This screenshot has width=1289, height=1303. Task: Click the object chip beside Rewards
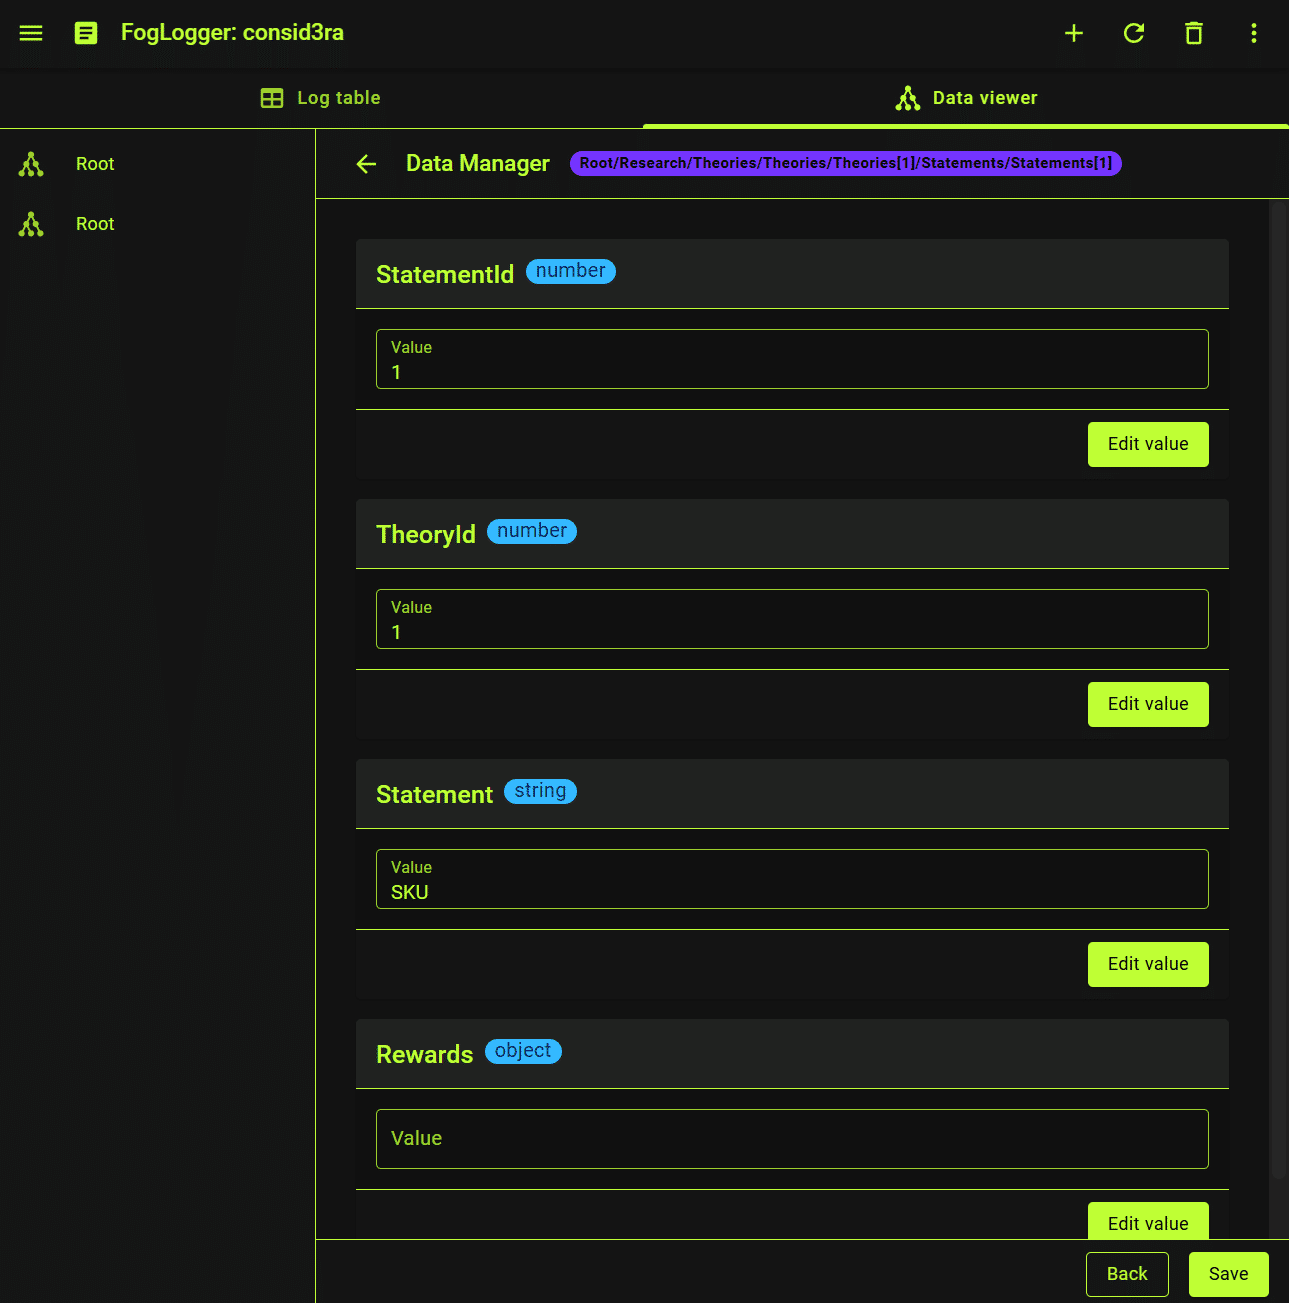click(x=523, y=1051)
